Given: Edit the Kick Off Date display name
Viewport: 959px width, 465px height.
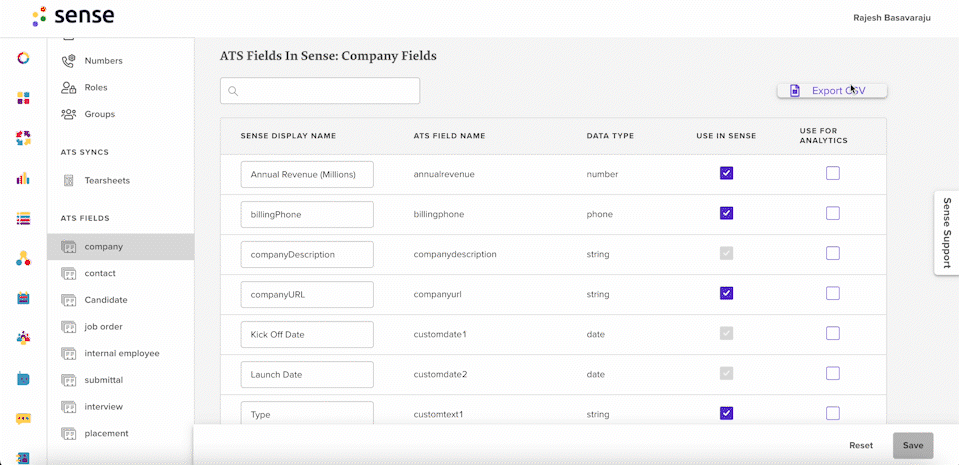Looking at the screenshot, I should tap(307, 334).
